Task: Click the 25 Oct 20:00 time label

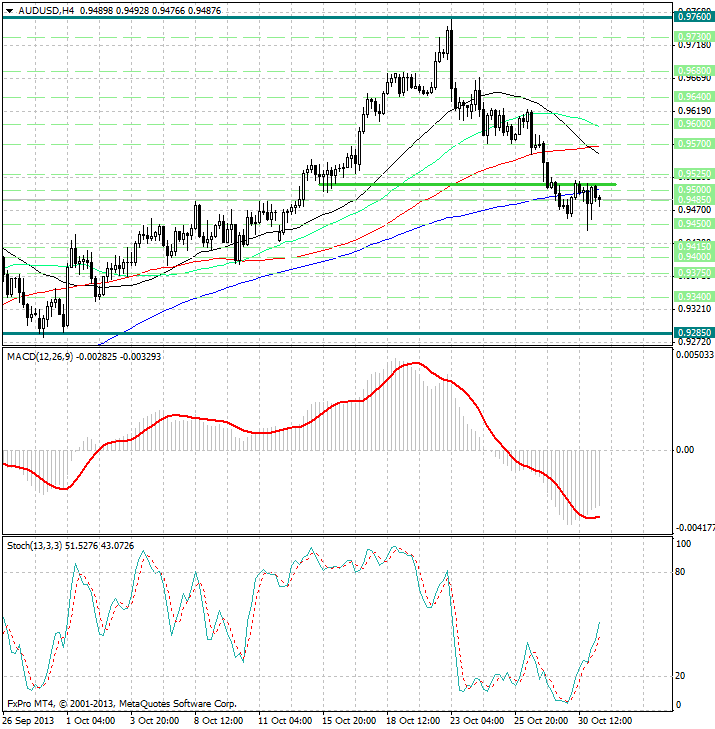Action: (541, 721)
